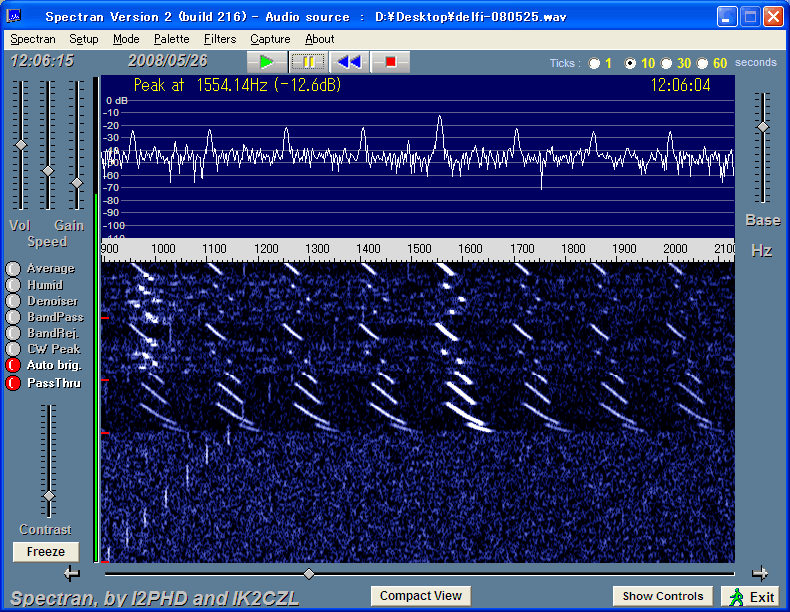Select the 1 second ticks radio button
The height and width of the screenshot is (612, 790).
595,63
